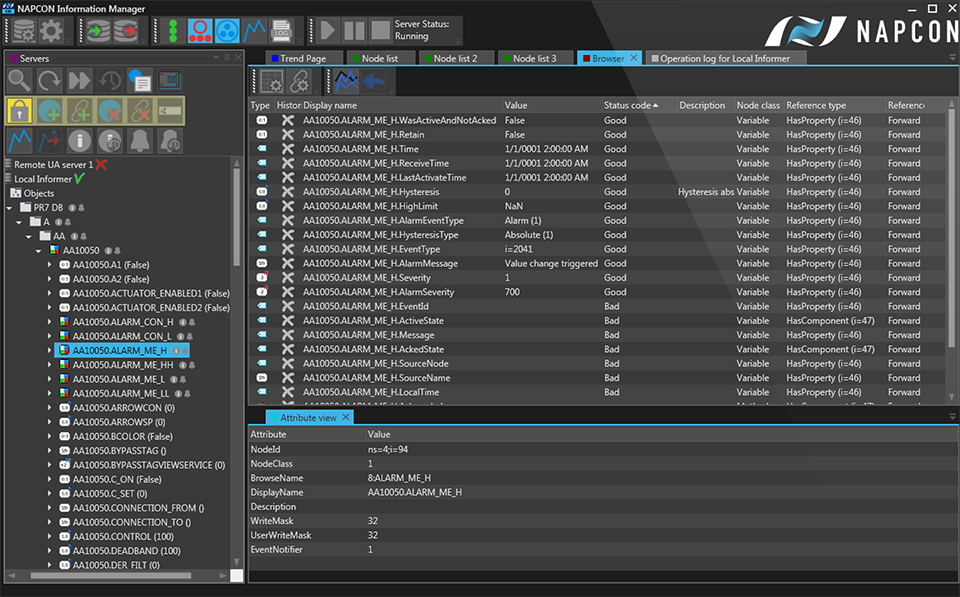Open the LOG printer icon in top toolbar
This screenshot has height=597, width=960.
pos(283,30)
